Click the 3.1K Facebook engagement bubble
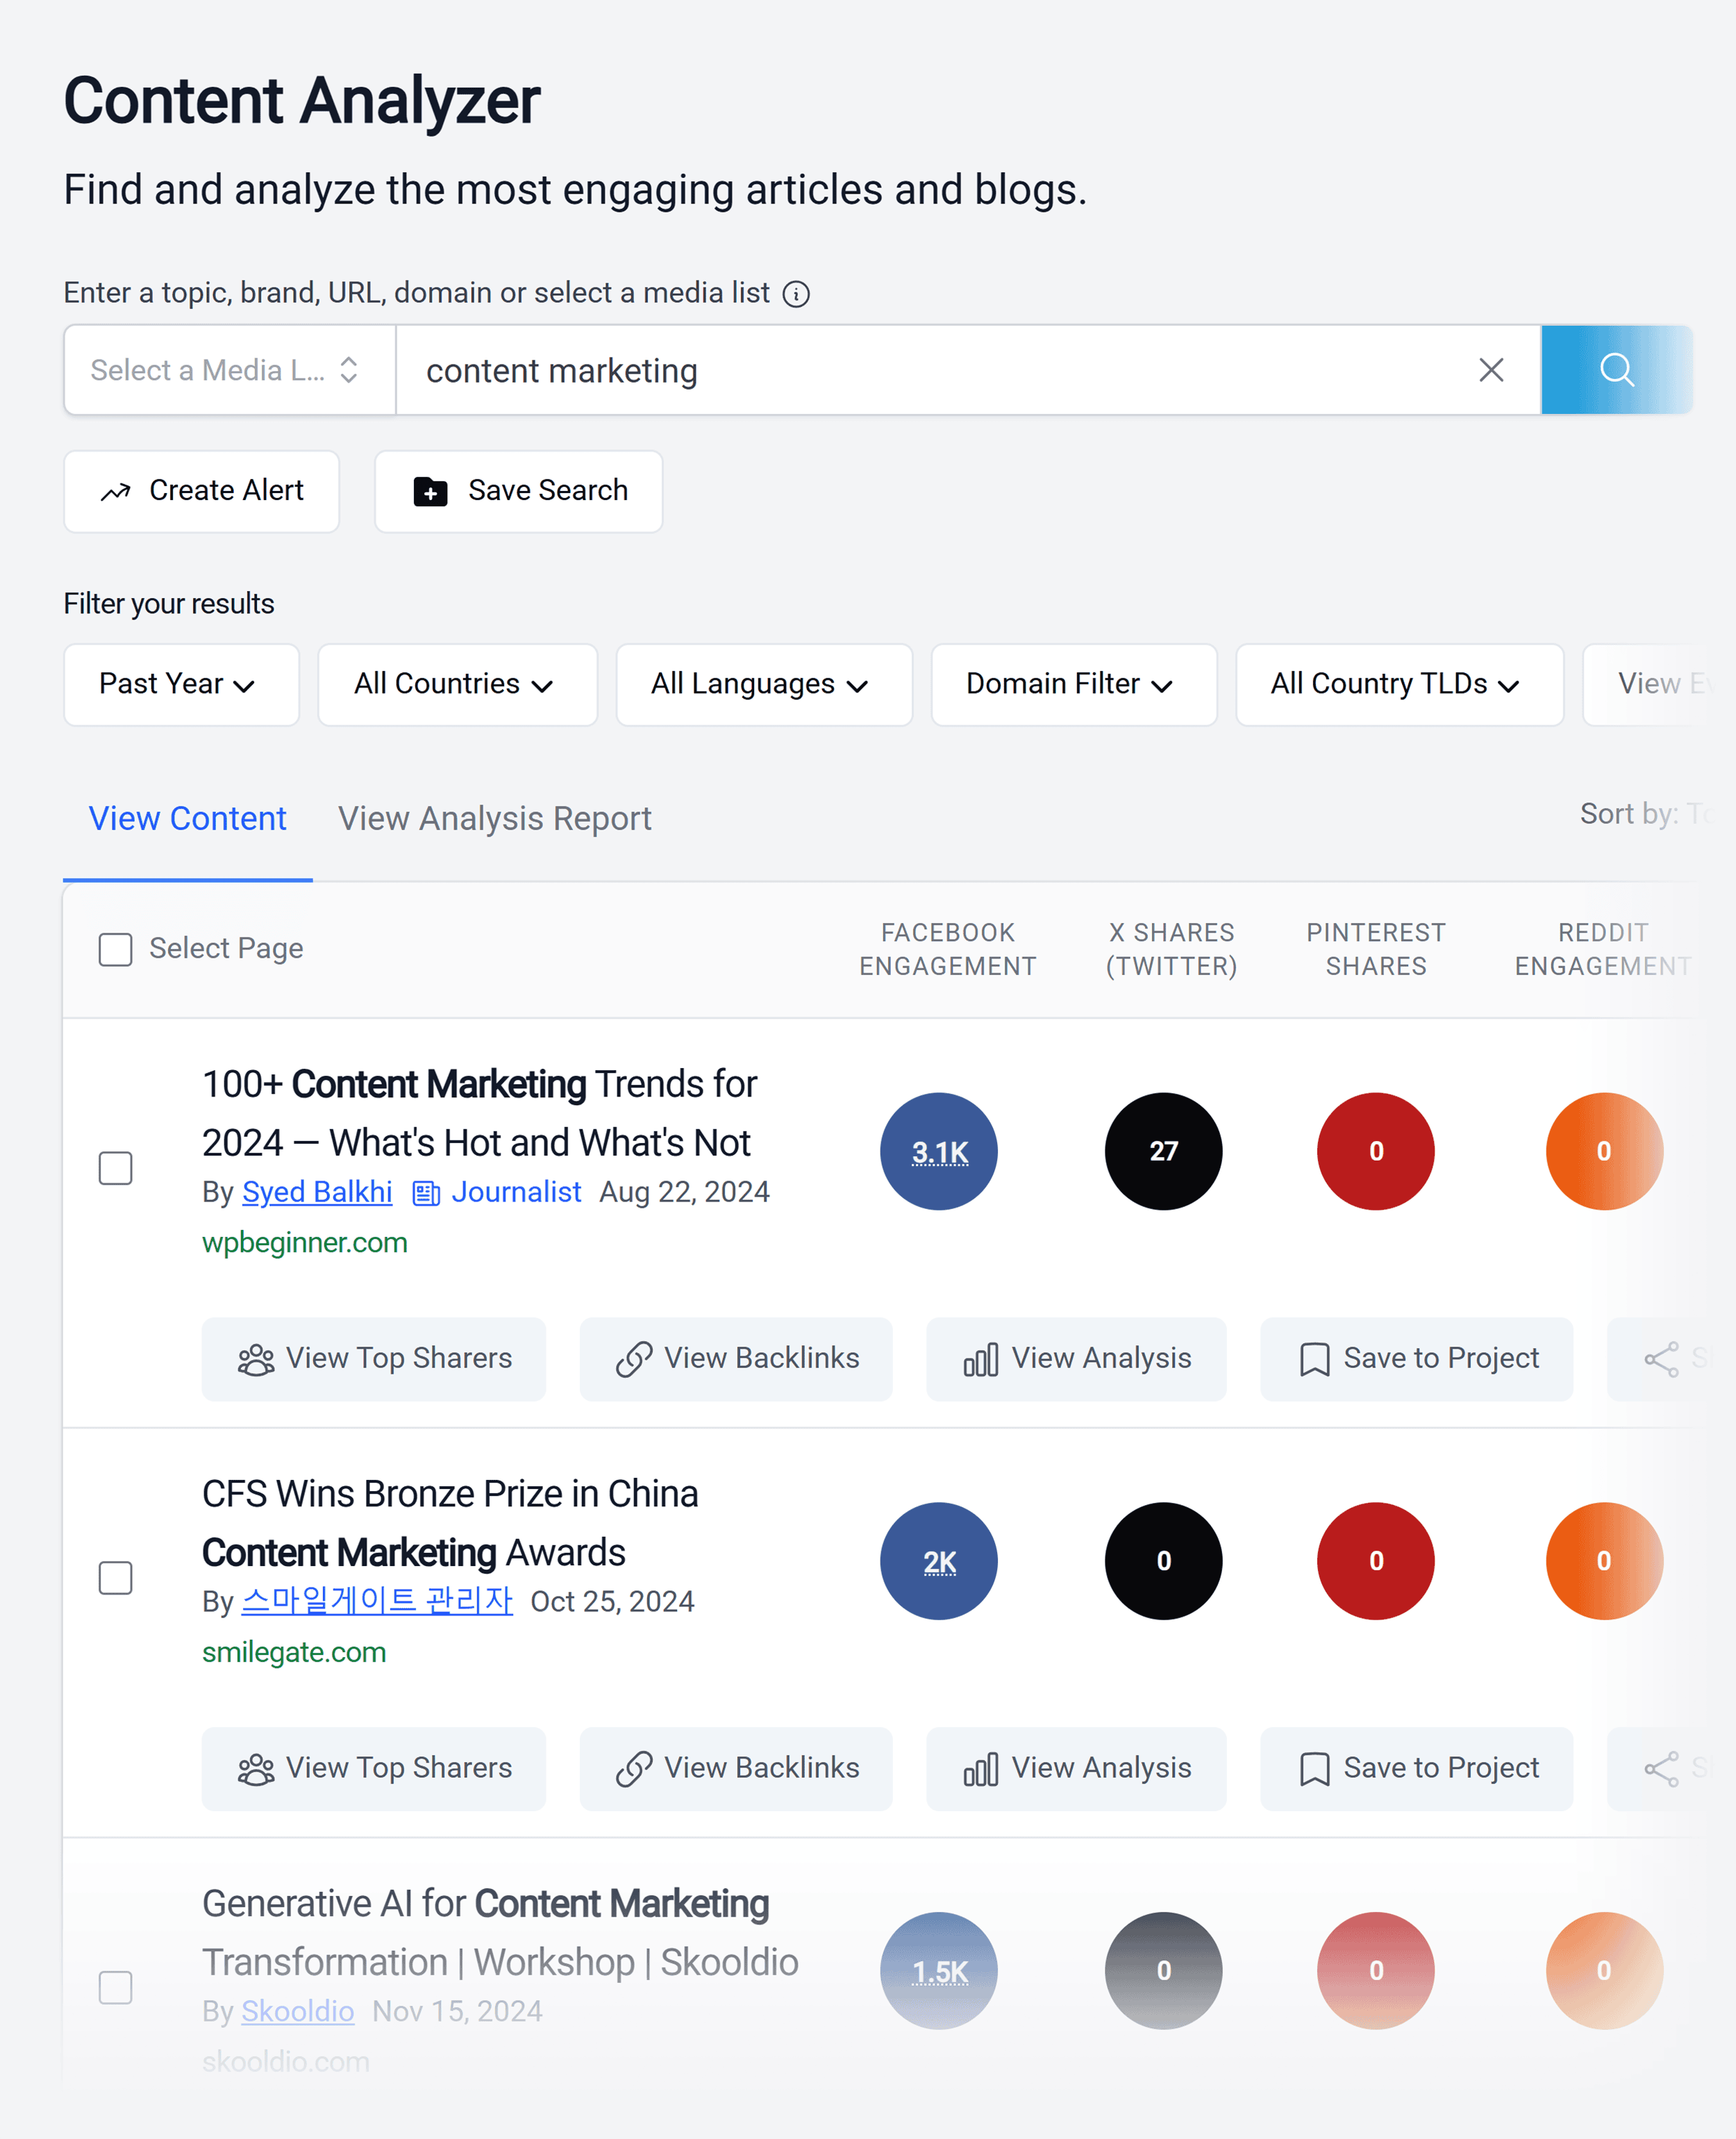Image resolution: width=1736 pixels, height=2139 pixels. (938, 1151)
